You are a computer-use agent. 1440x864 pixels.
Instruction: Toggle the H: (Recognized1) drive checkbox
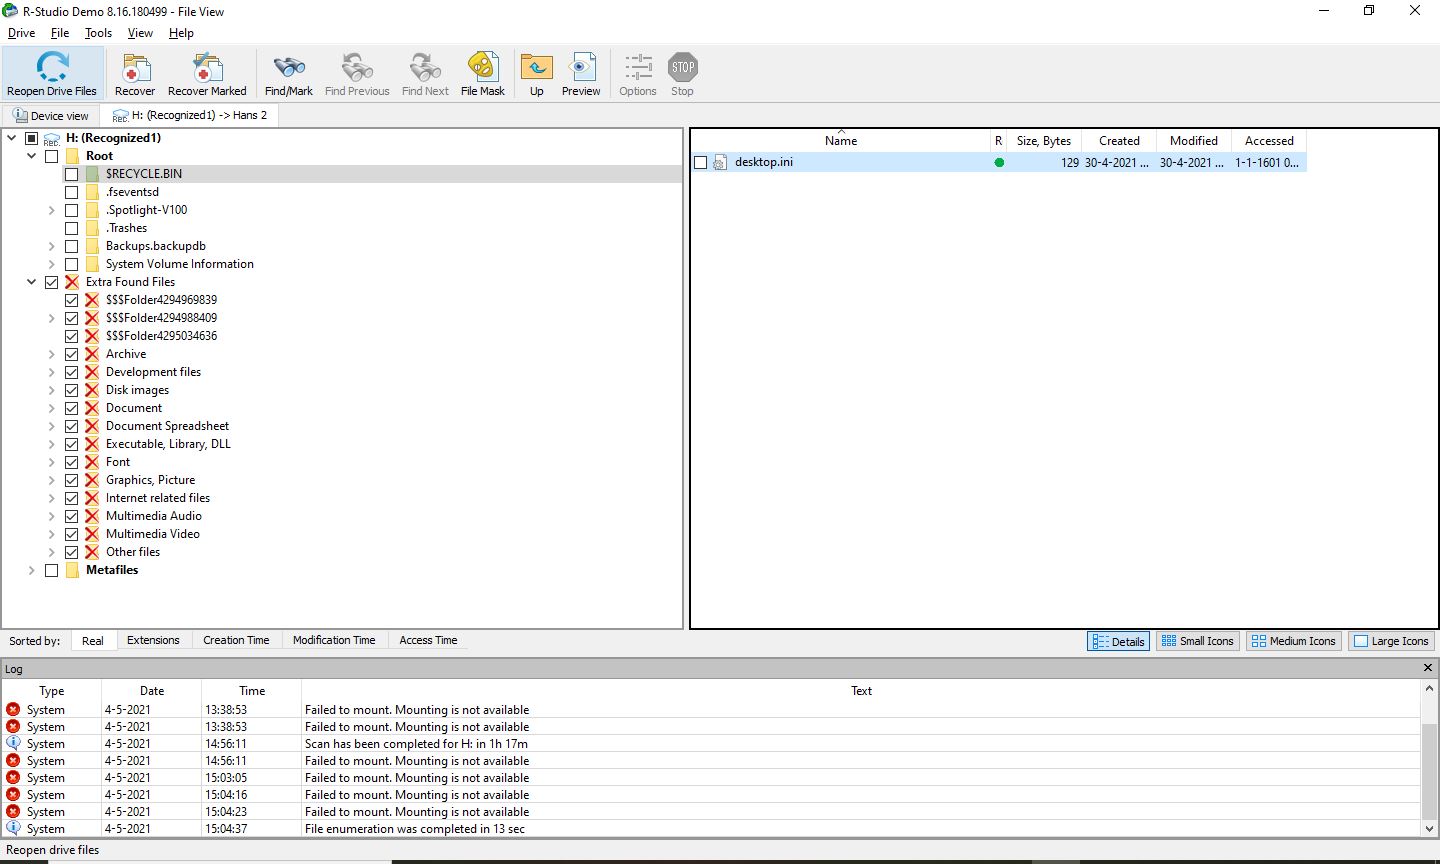pyautogui.click(x=31, y=138)
